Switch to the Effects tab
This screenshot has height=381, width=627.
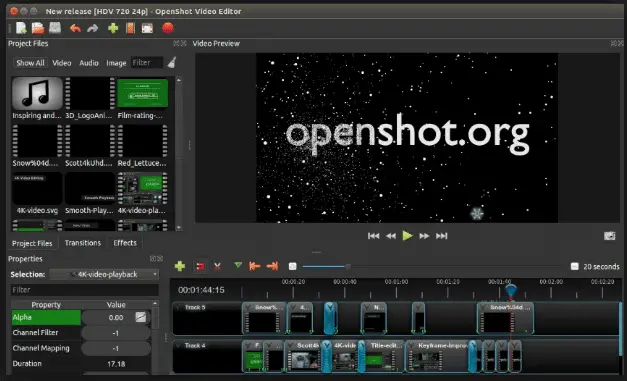tap(125, 243)
